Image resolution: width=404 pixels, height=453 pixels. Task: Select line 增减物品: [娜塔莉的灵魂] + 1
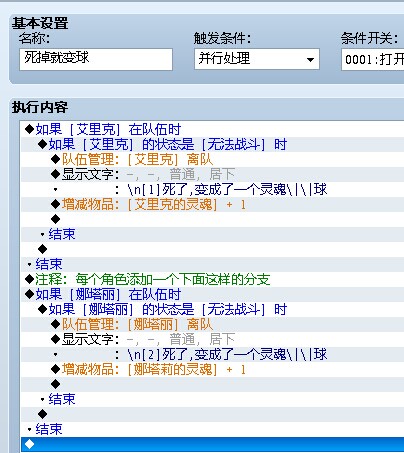pos(212,369)
